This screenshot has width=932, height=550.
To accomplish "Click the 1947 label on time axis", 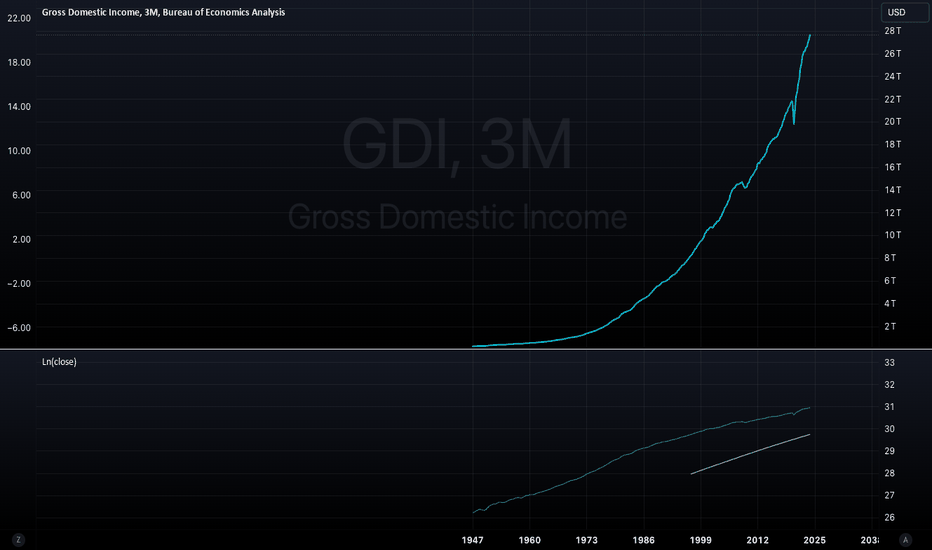I will coord(473,540).
